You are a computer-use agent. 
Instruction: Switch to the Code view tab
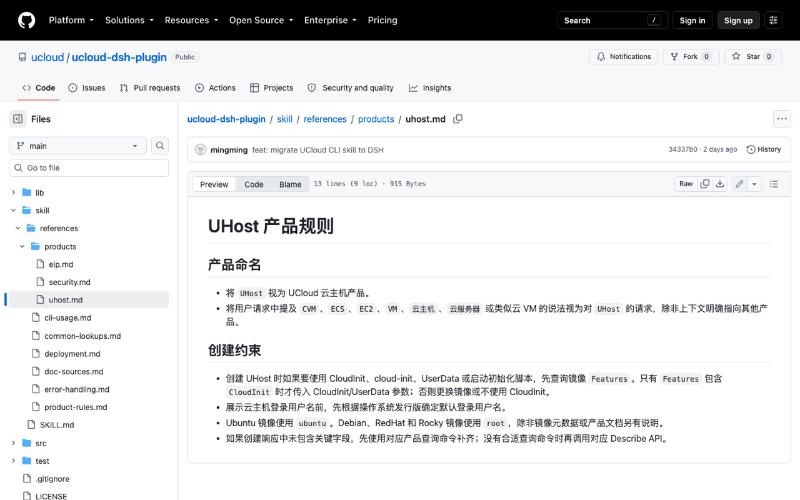point(254,184)
